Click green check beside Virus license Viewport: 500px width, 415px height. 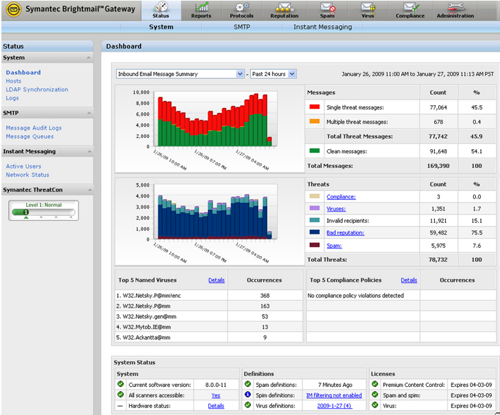coord(375,405)
